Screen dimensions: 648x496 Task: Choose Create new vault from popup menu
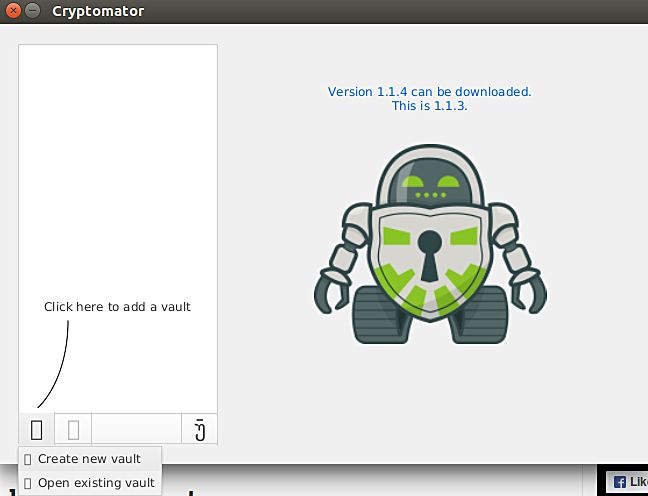coord(90,459)
